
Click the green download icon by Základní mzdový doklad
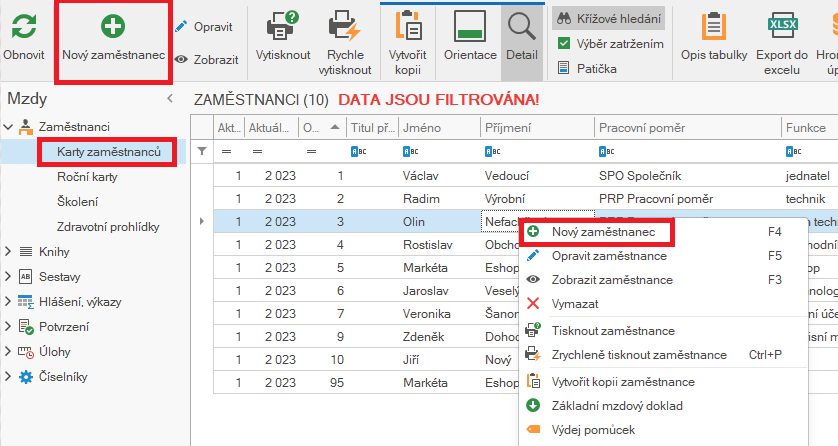(533, 405)
